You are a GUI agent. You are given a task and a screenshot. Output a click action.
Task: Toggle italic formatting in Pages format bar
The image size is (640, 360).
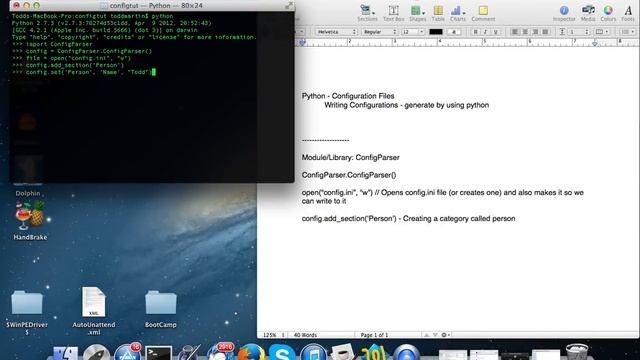pyautogui.click(x=485, y=32)
